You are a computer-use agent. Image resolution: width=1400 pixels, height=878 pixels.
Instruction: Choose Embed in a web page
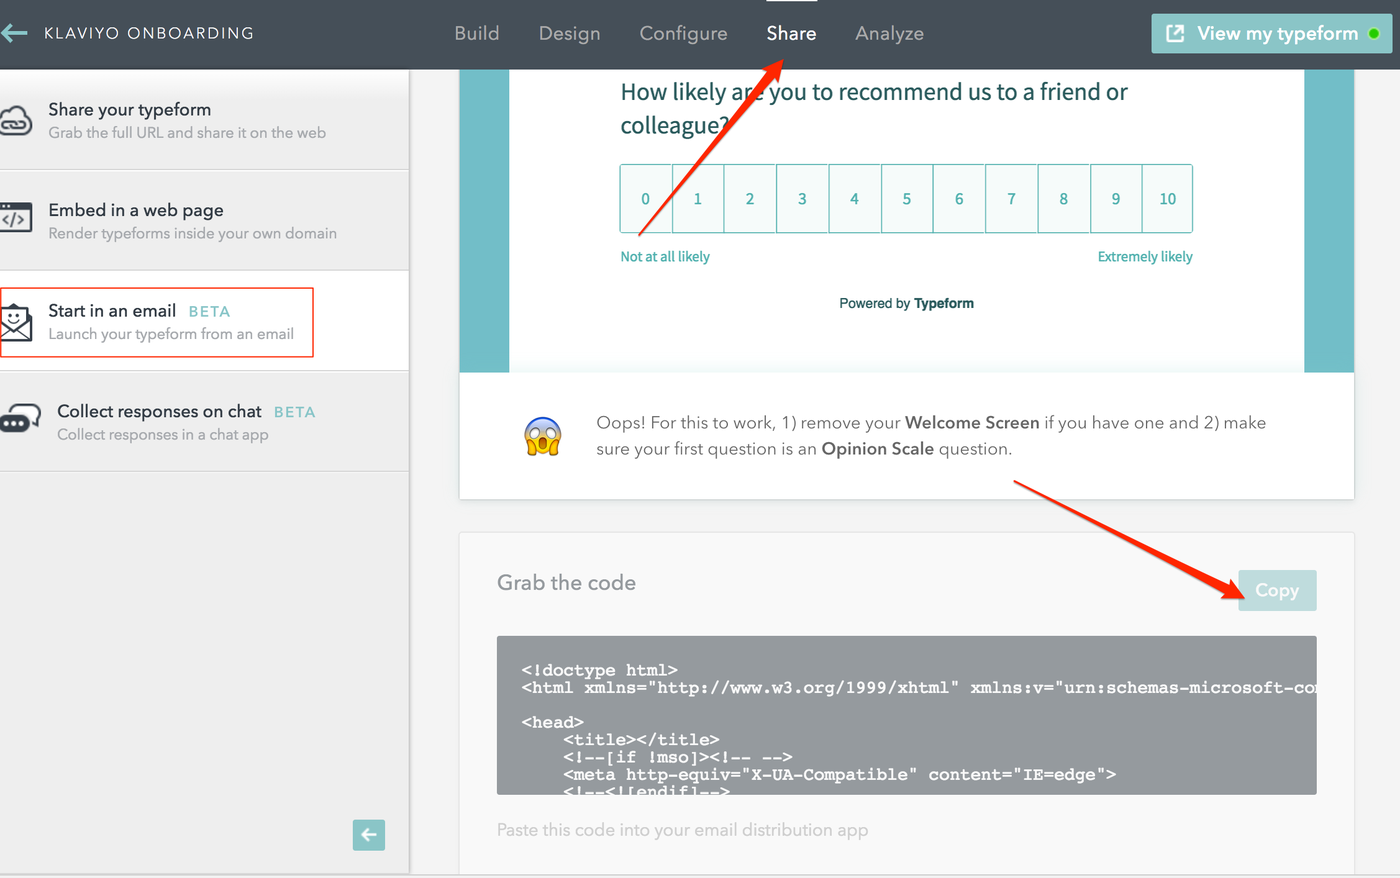204,220
